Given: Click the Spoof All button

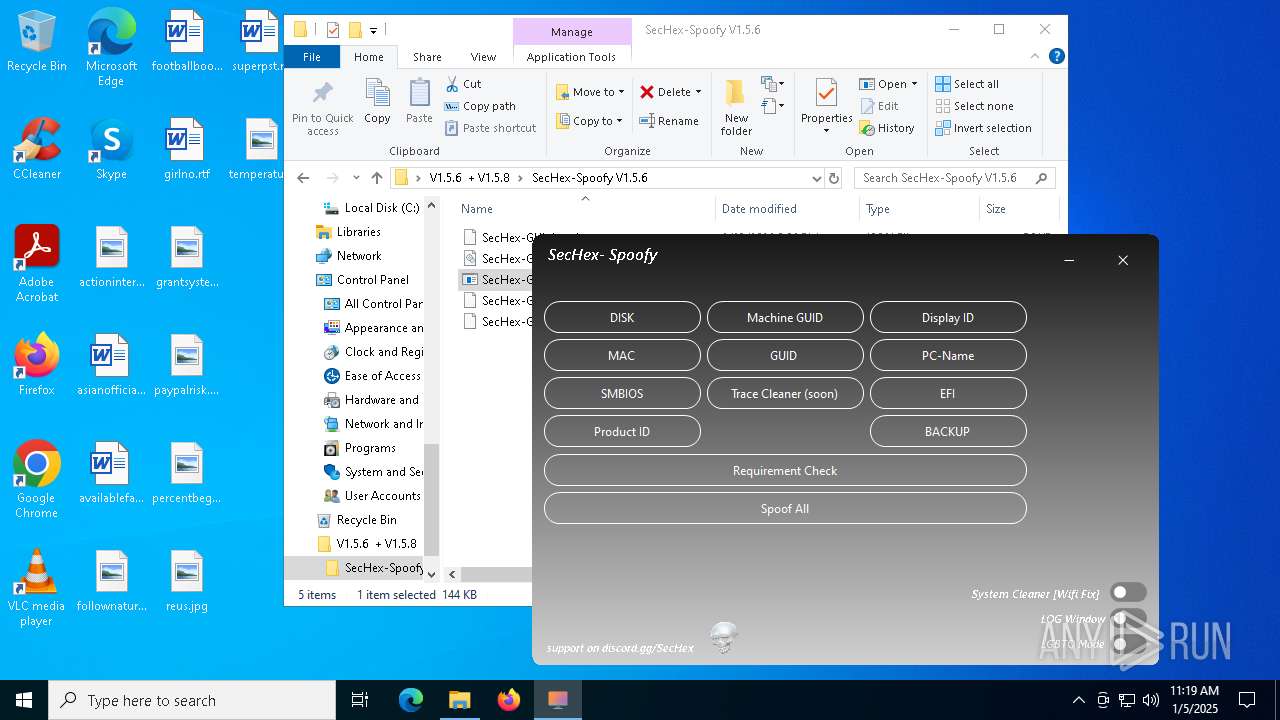Looking at the screenshot, I should (x=785, y=508).
